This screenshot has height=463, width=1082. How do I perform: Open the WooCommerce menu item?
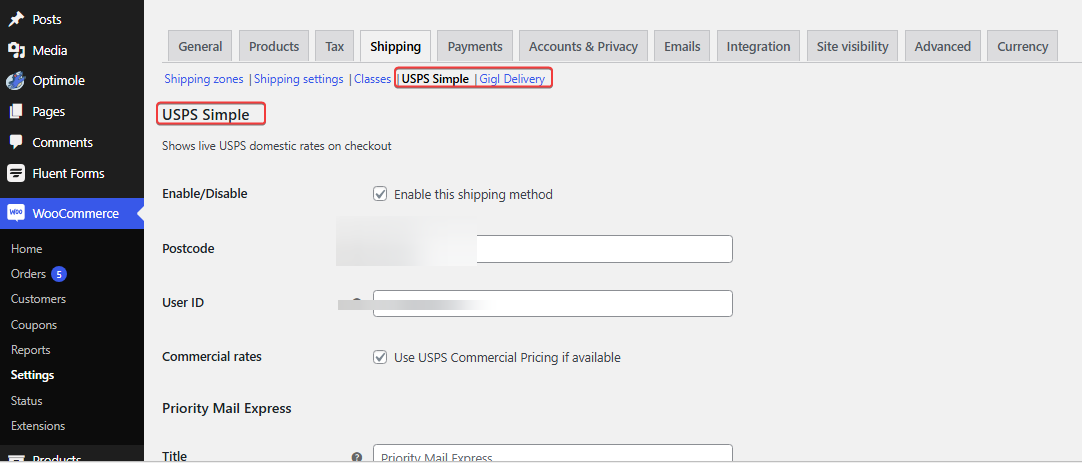tap(72, 213)
